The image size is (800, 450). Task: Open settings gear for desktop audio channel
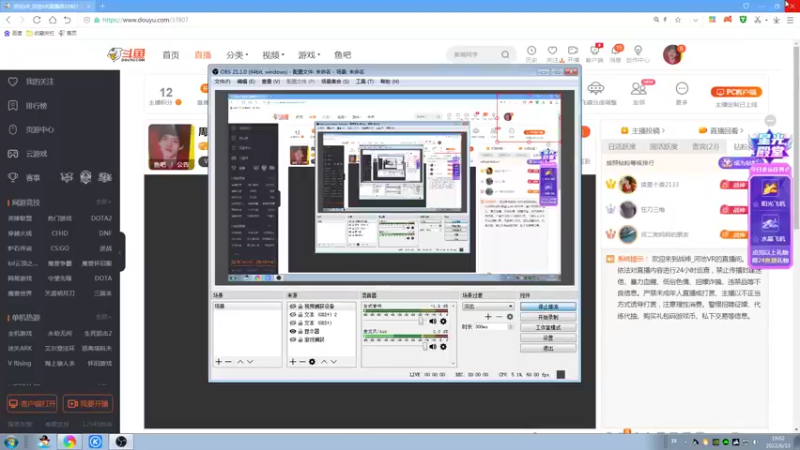point(443,321)
